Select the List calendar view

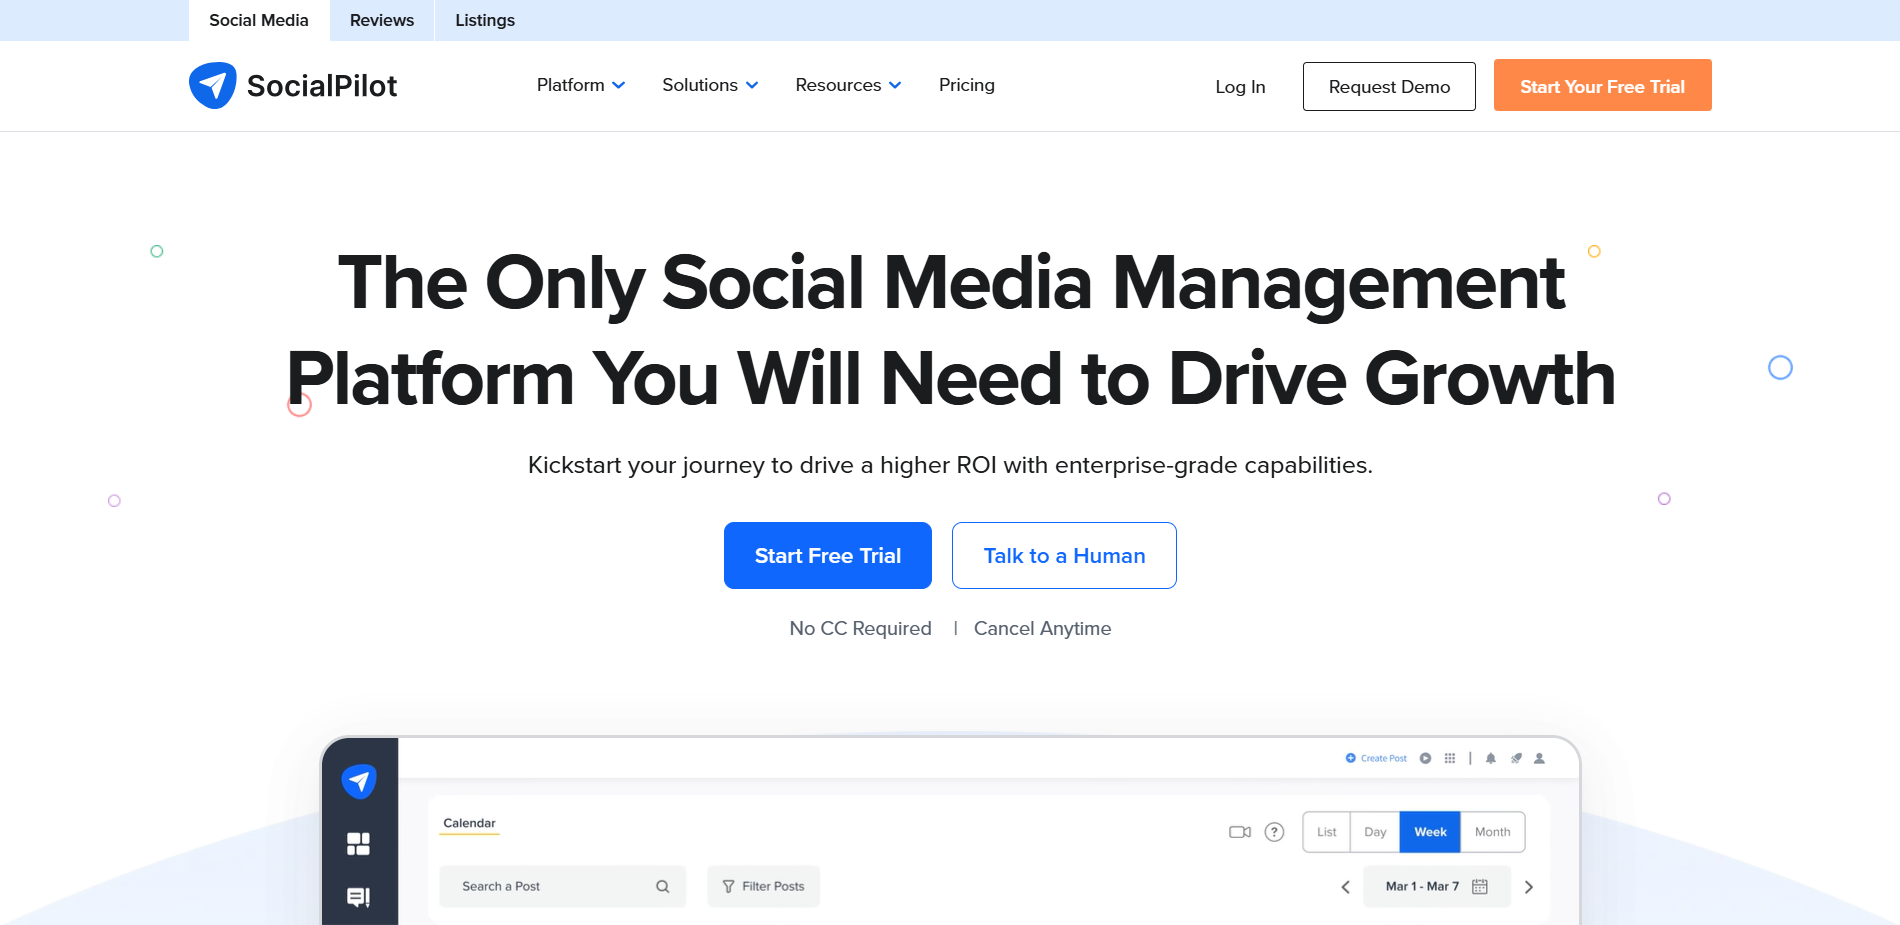pos(1327,832)
